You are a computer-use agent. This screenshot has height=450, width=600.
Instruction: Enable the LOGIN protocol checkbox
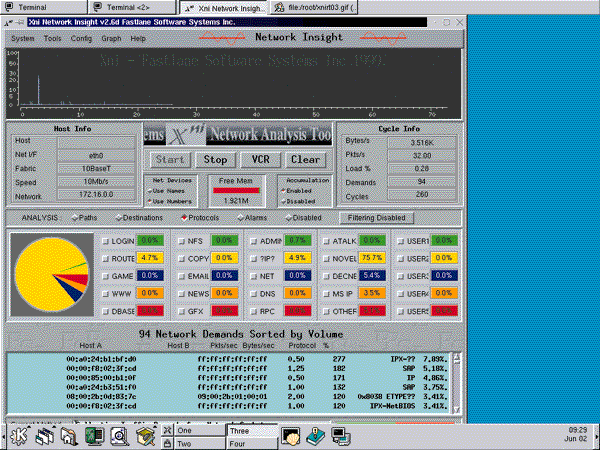[106, 241]
